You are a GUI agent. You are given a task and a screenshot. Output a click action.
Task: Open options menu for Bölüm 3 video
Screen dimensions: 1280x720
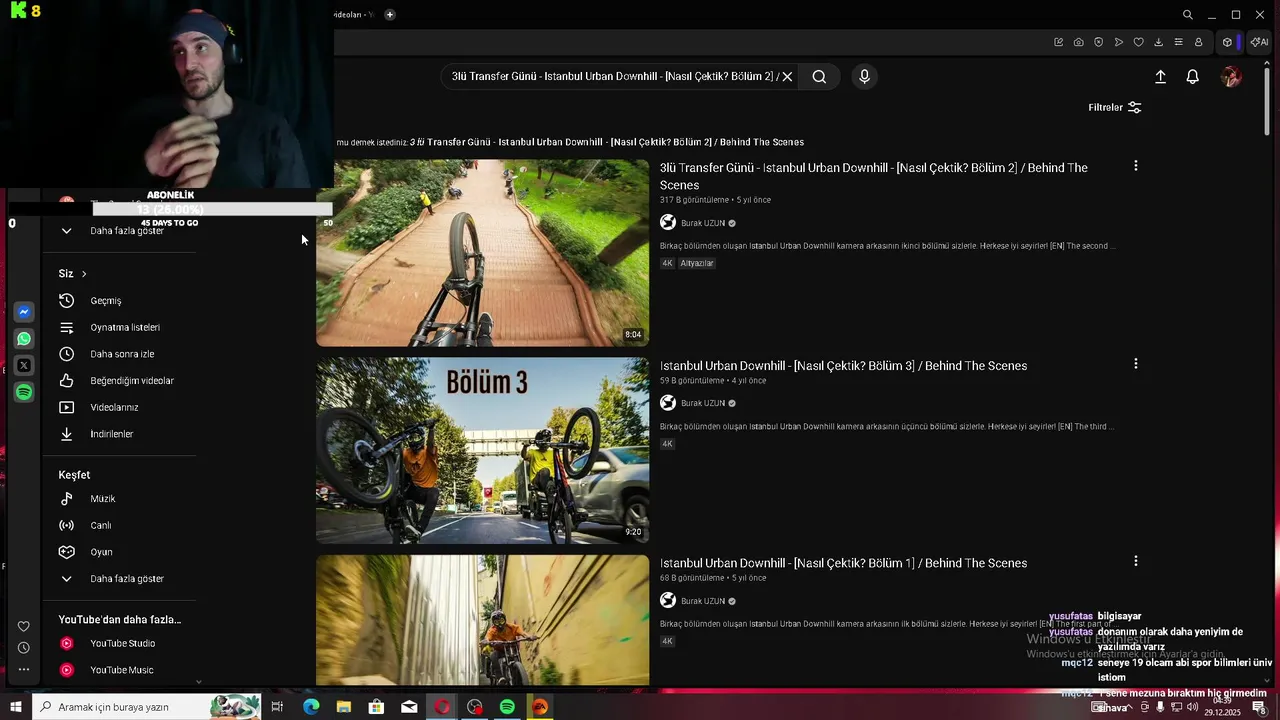point(1135,364)
